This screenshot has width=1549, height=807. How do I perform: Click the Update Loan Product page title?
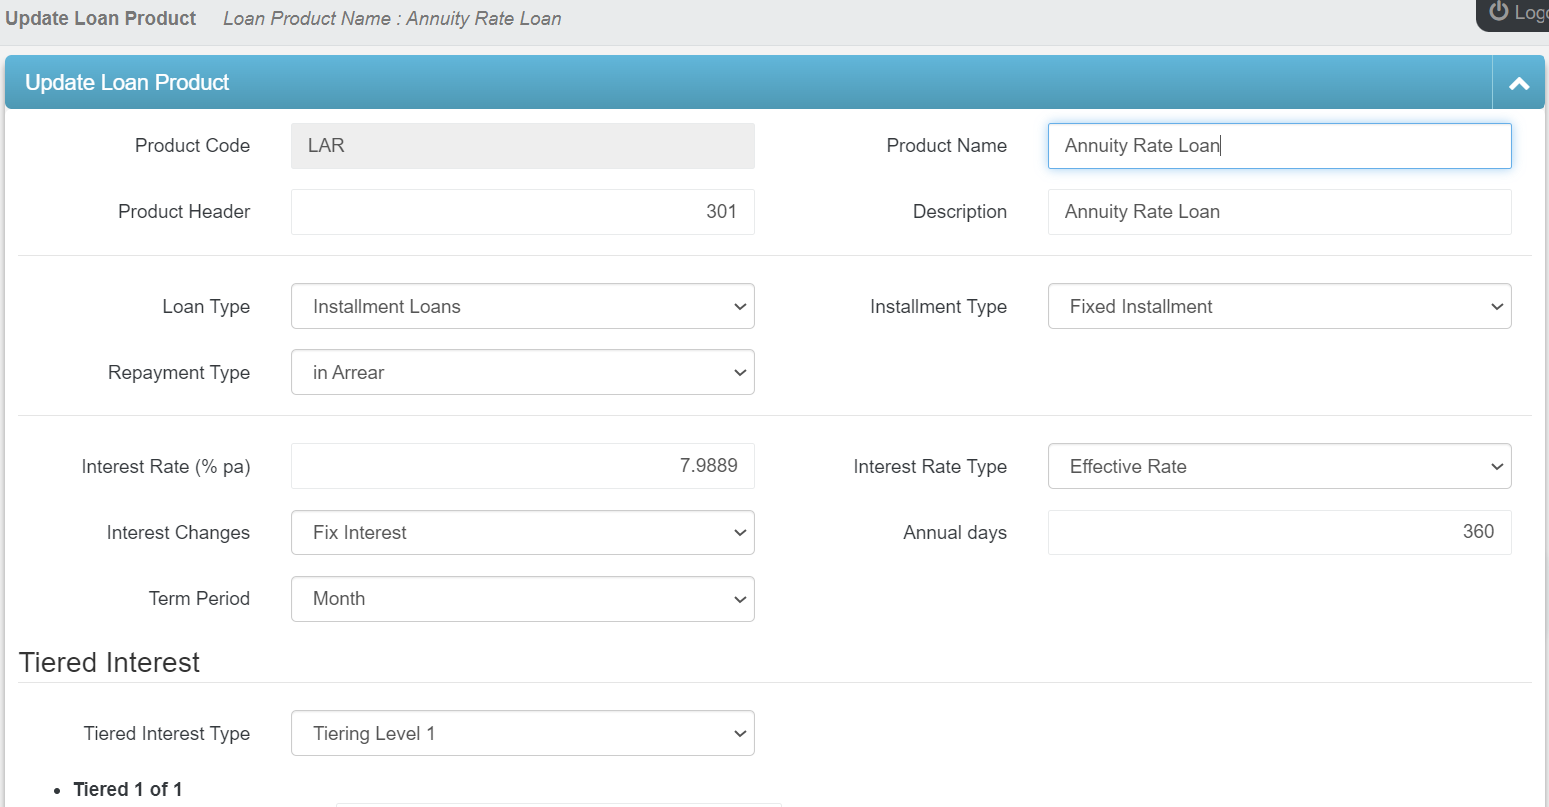100,17
